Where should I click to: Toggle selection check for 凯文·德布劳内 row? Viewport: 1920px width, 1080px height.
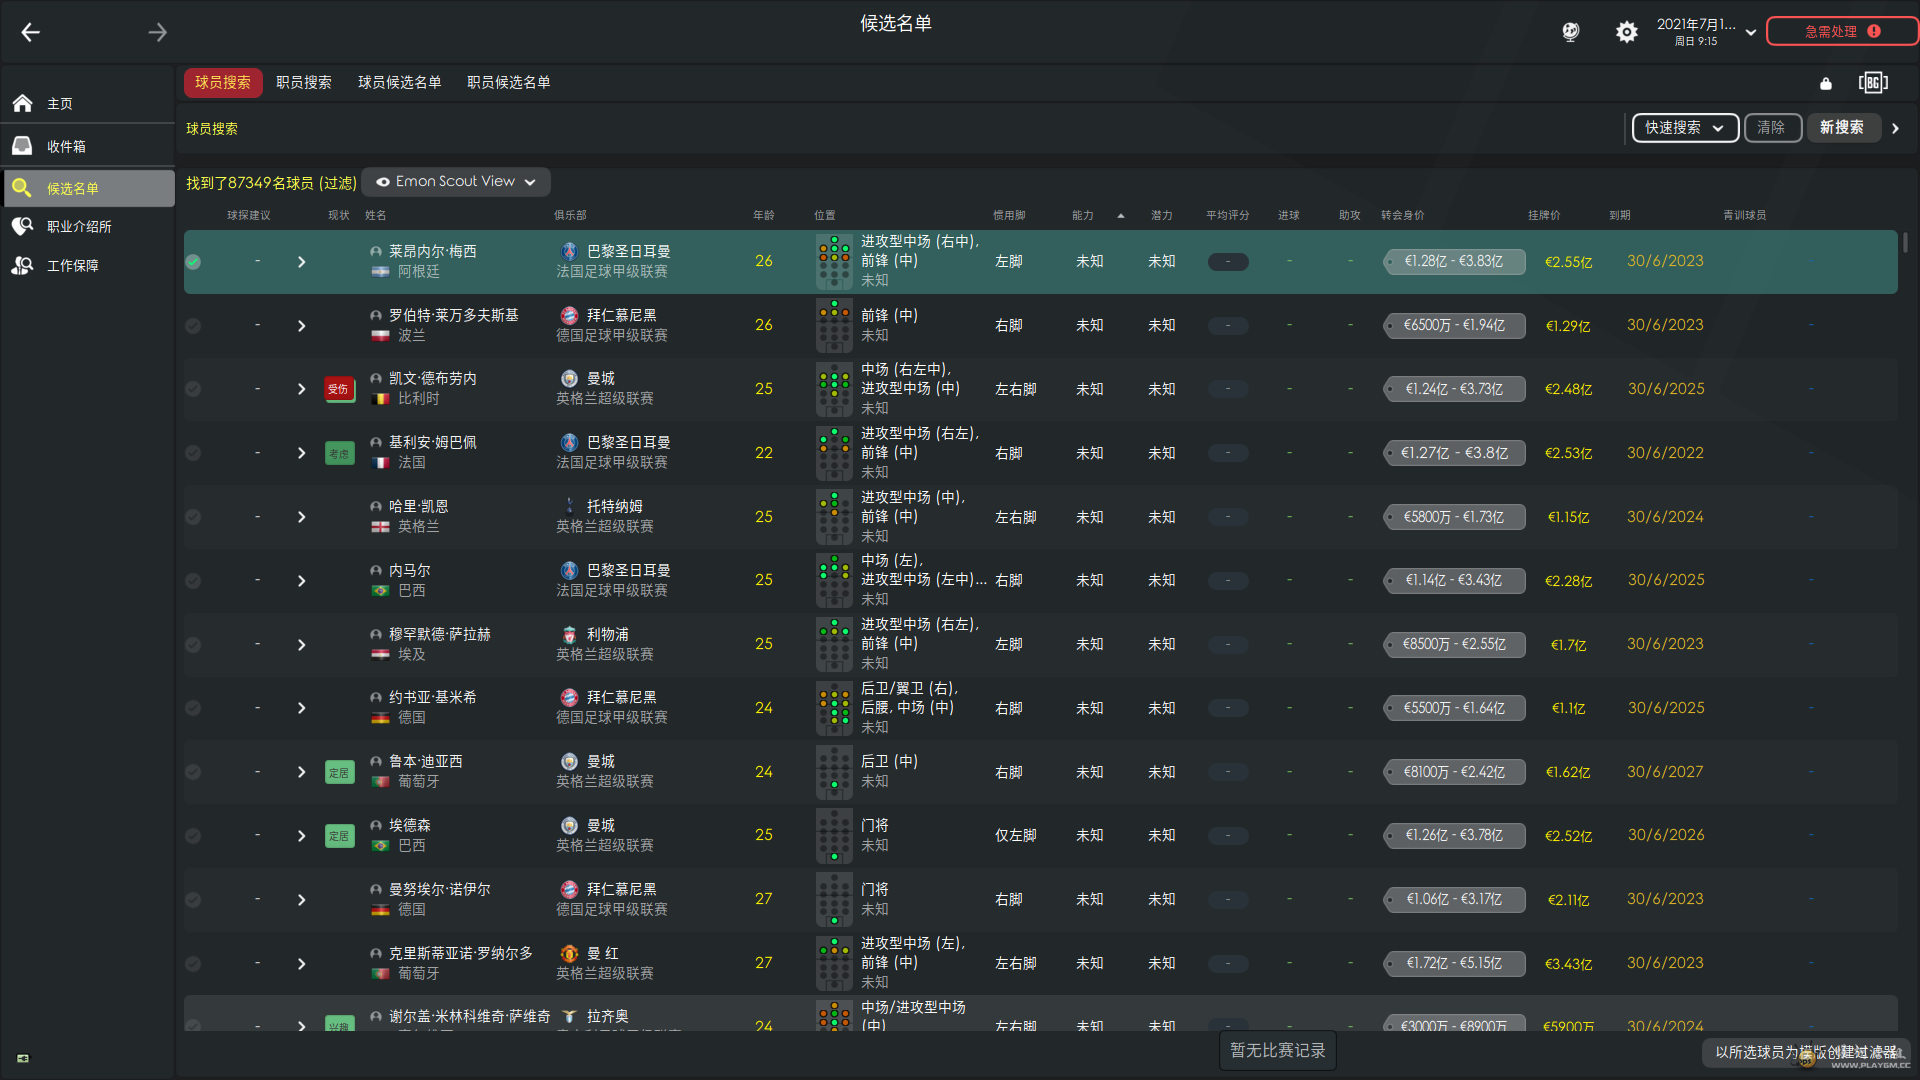pyautogui.click(x=193, y=389)
